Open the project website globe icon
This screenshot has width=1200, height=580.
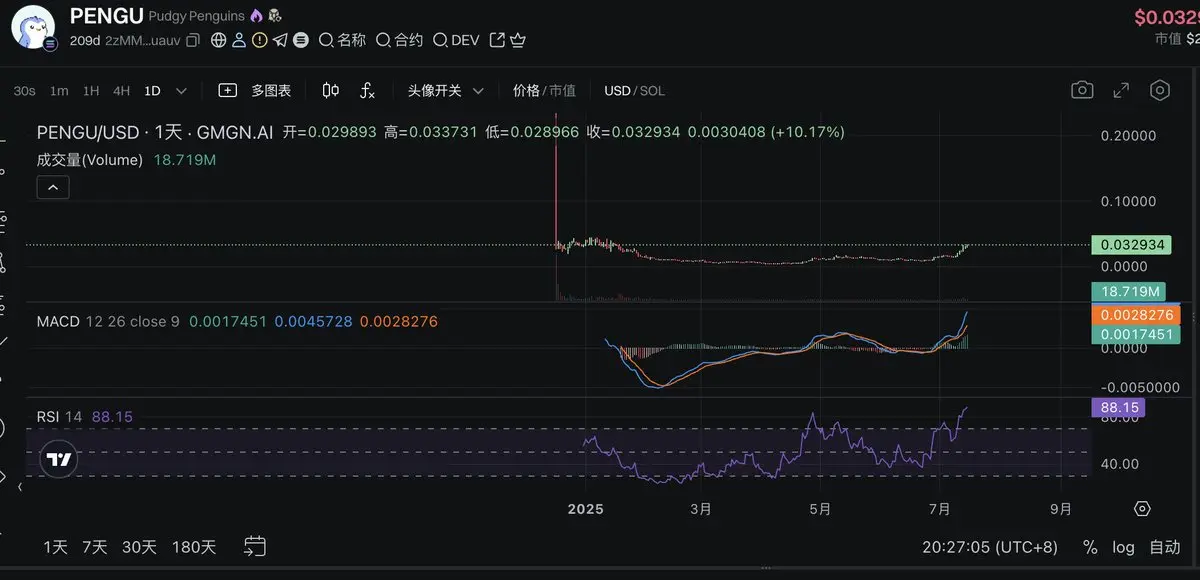point(219,40)
